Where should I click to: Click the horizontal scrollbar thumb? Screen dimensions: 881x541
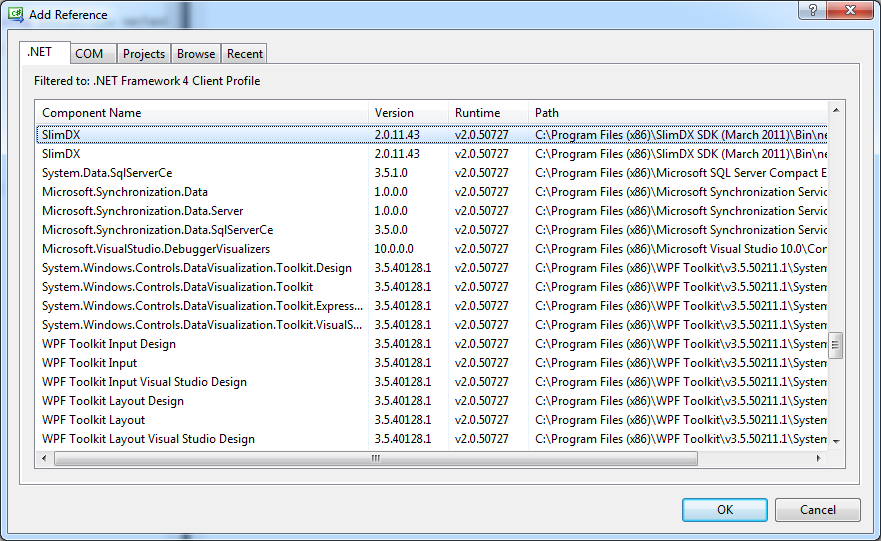[x=376, y=458]
